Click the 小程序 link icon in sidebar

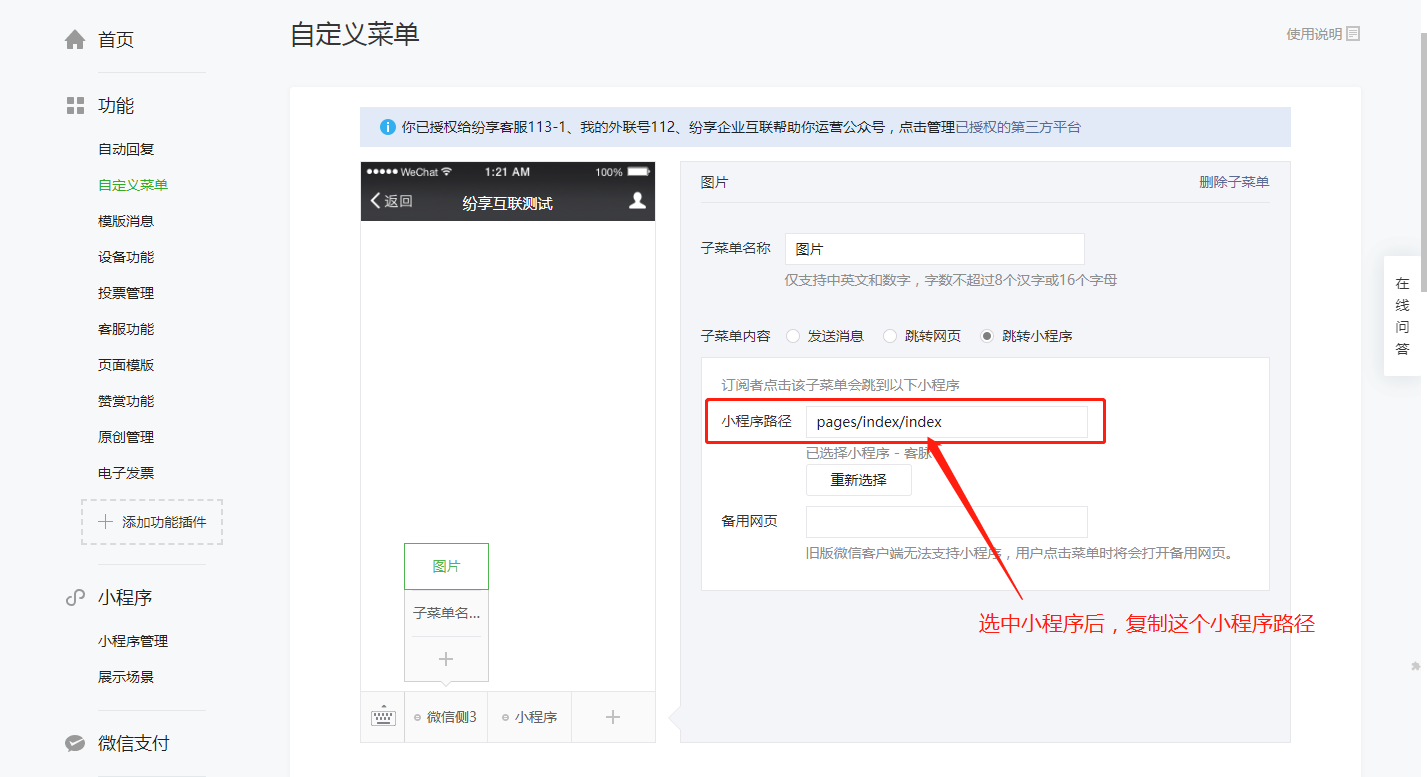pyautogui.click(x=75, y=598)
